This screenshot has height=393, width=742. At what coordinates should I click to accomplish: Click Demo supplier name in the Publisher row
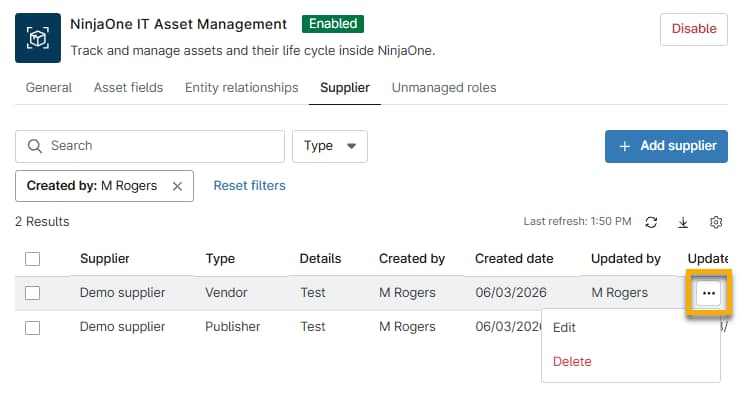122,327
